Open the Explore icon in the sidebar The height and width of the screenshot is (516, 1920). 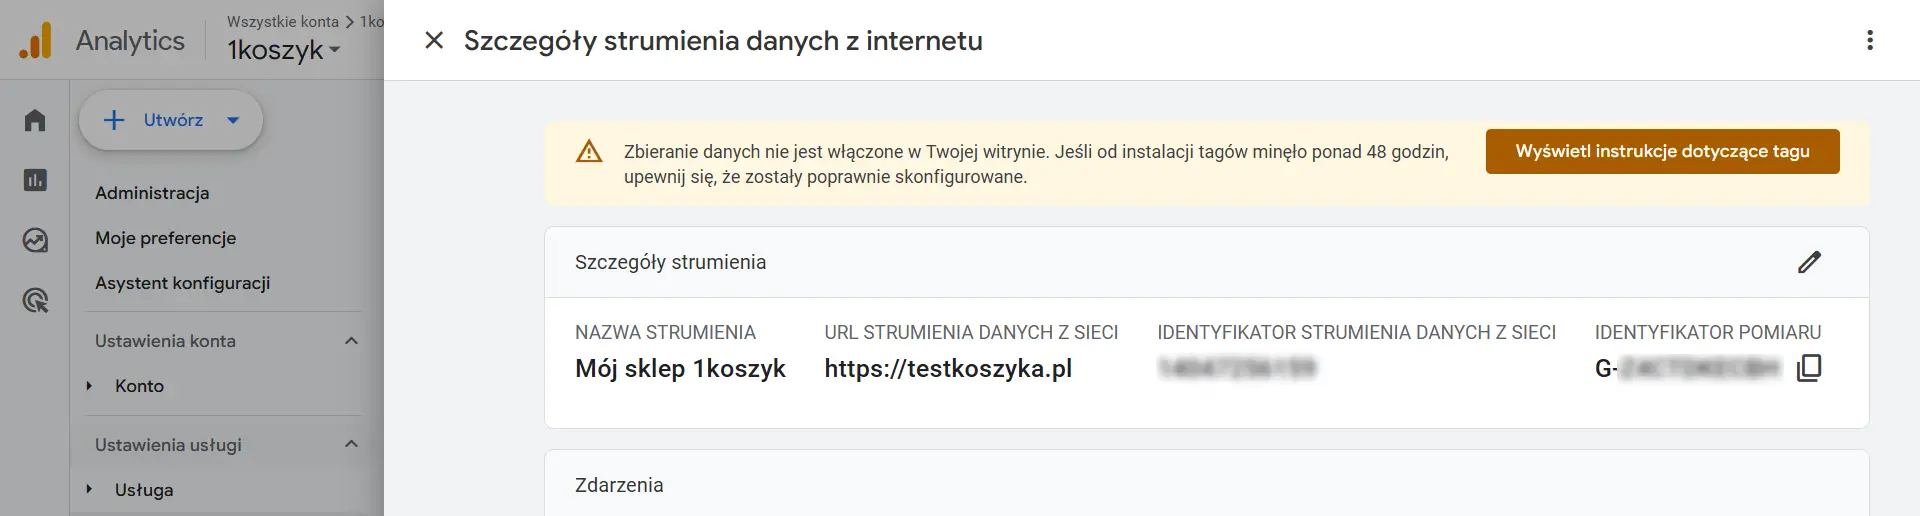[35, 240]
